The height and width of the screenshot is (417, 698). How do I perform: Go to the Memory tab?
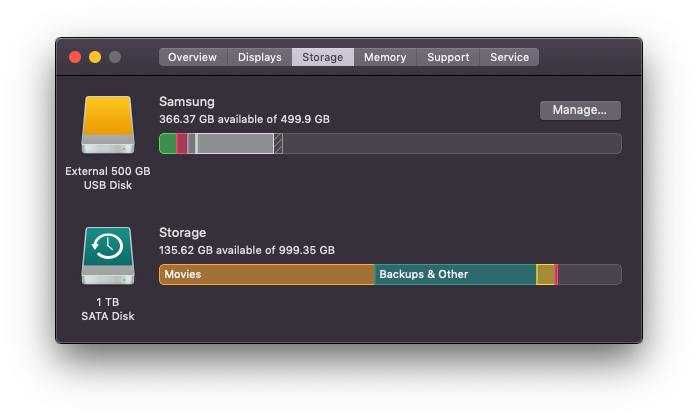point(385,57)
